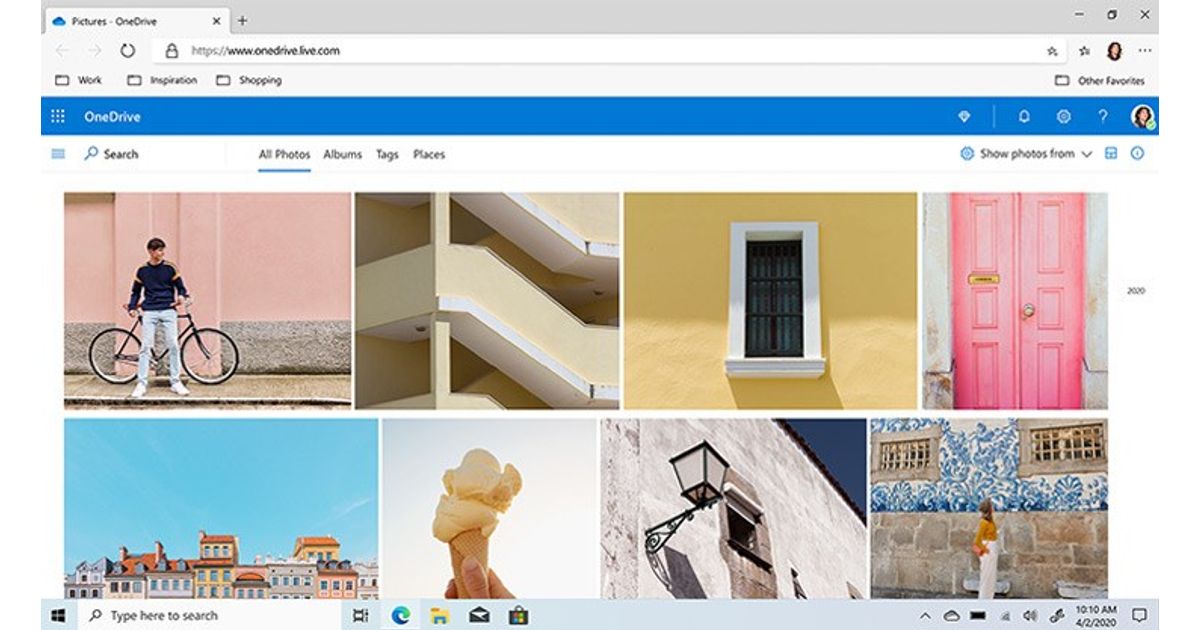
Task: Toggle the hamburger navigation menu
Action: coord(58,154)
